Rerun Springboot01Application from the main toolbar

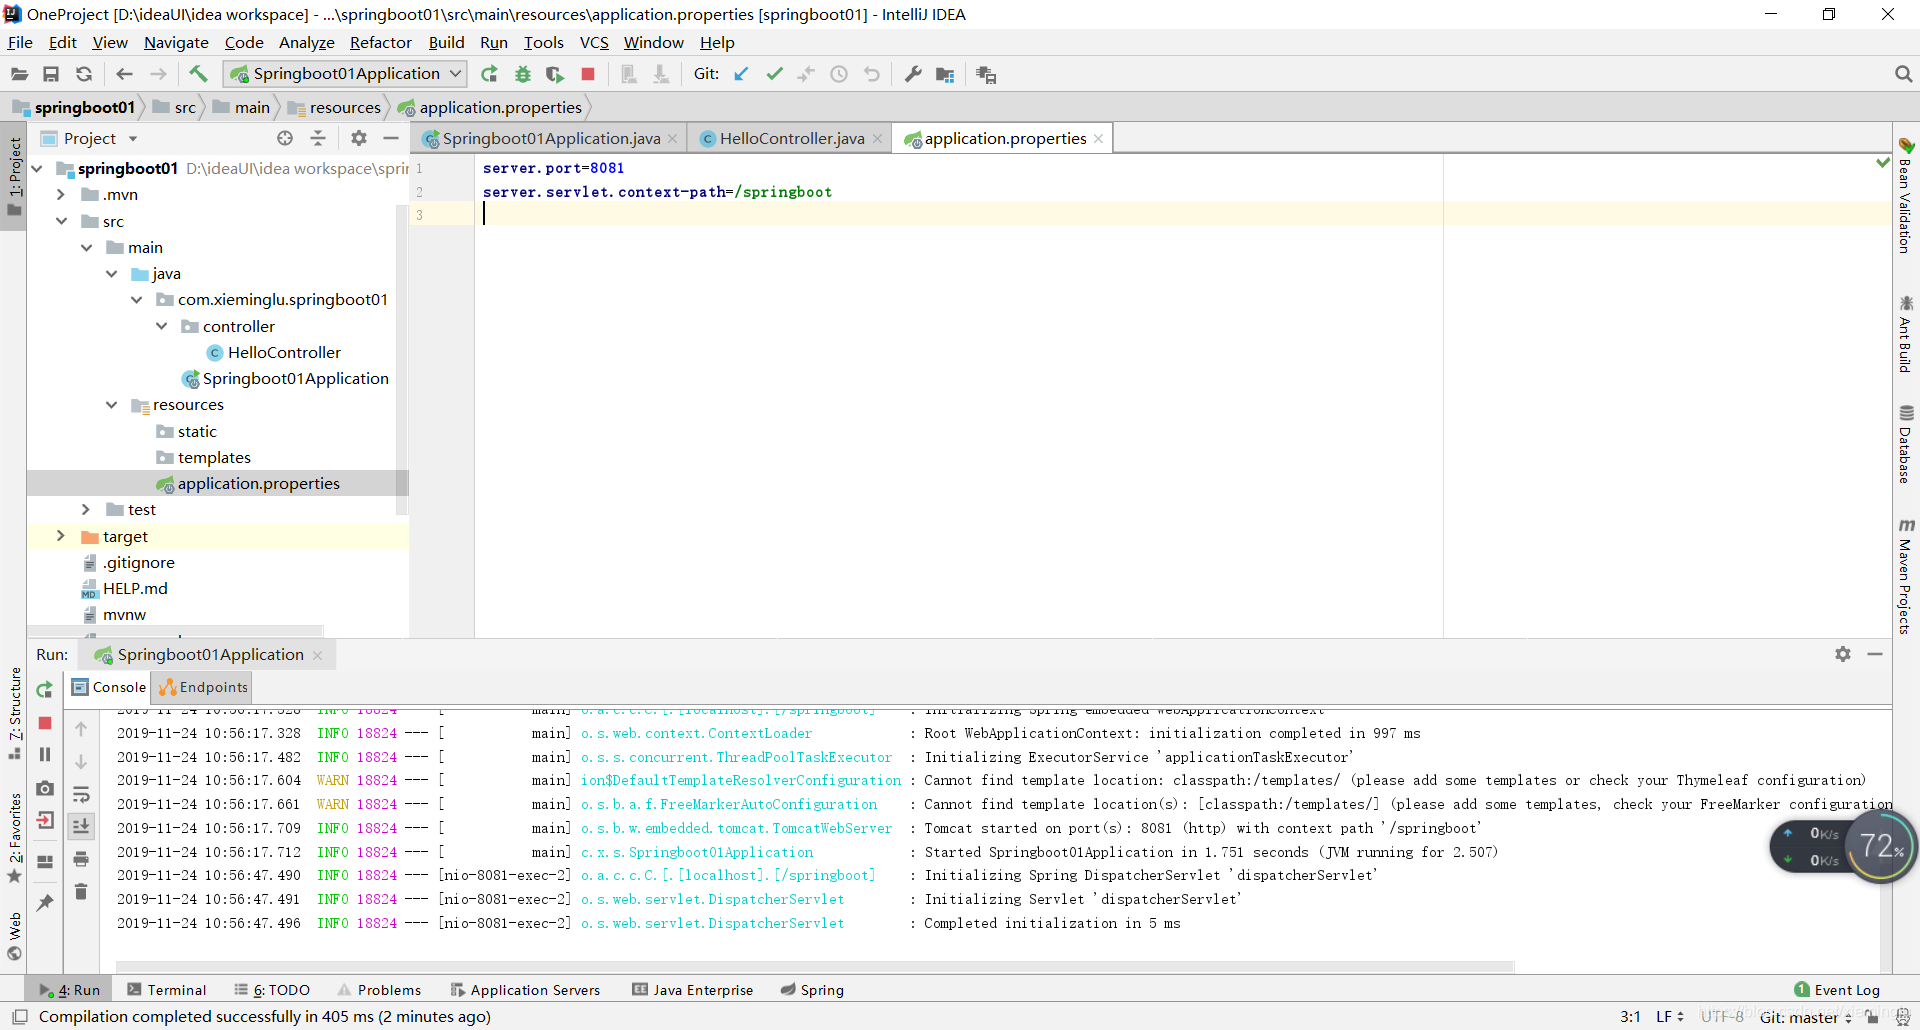click(489, 74)
